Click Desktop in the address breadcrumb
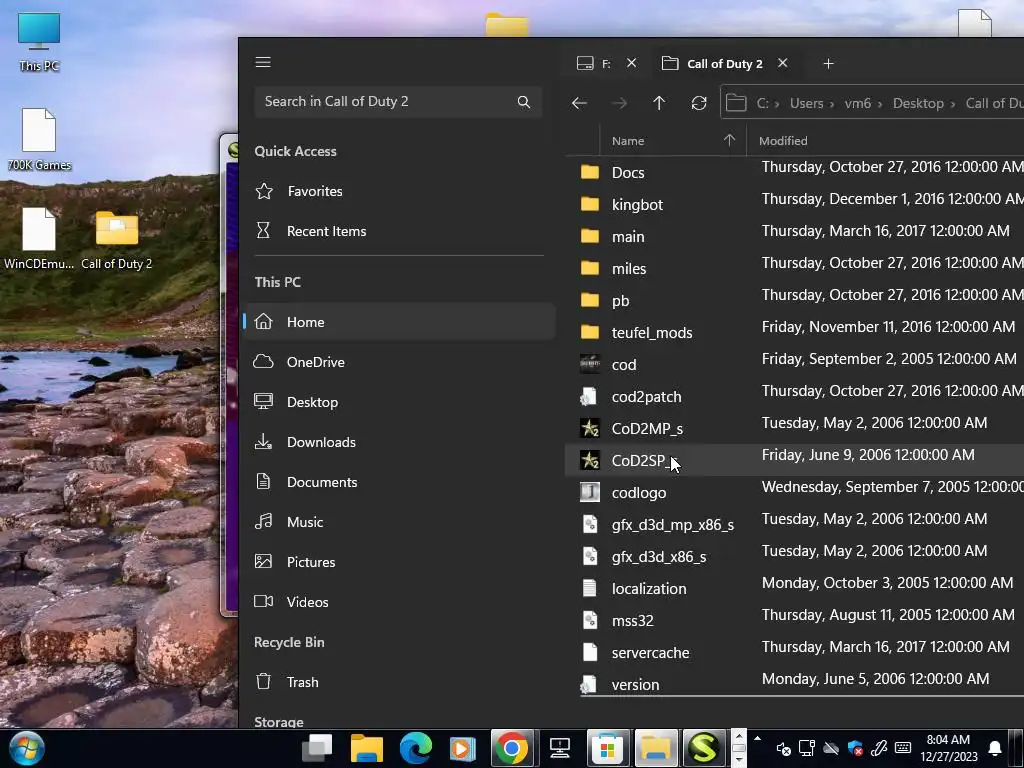The image size is (1024, 768). 918,103
